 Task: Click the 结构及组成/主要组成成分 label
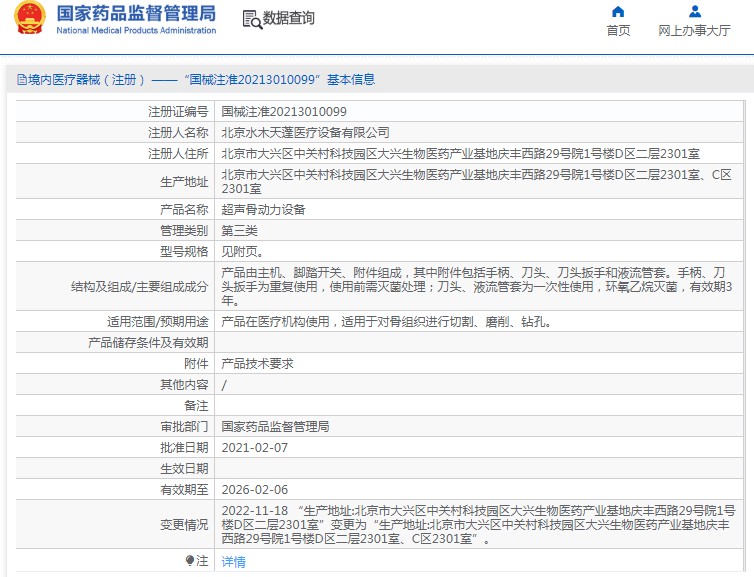[139, 287]
